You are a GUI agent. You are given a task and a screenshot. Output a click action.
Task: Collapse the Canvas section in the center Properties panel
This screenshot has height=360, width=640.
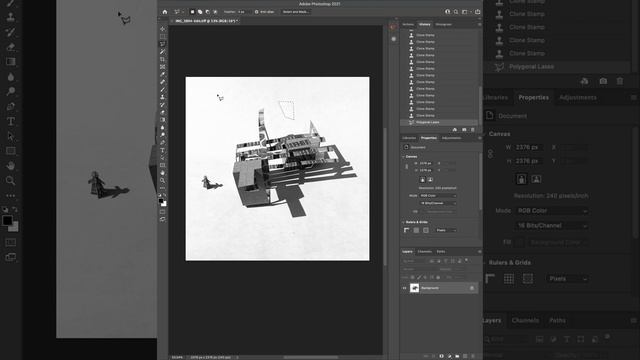tap(403, 157)
